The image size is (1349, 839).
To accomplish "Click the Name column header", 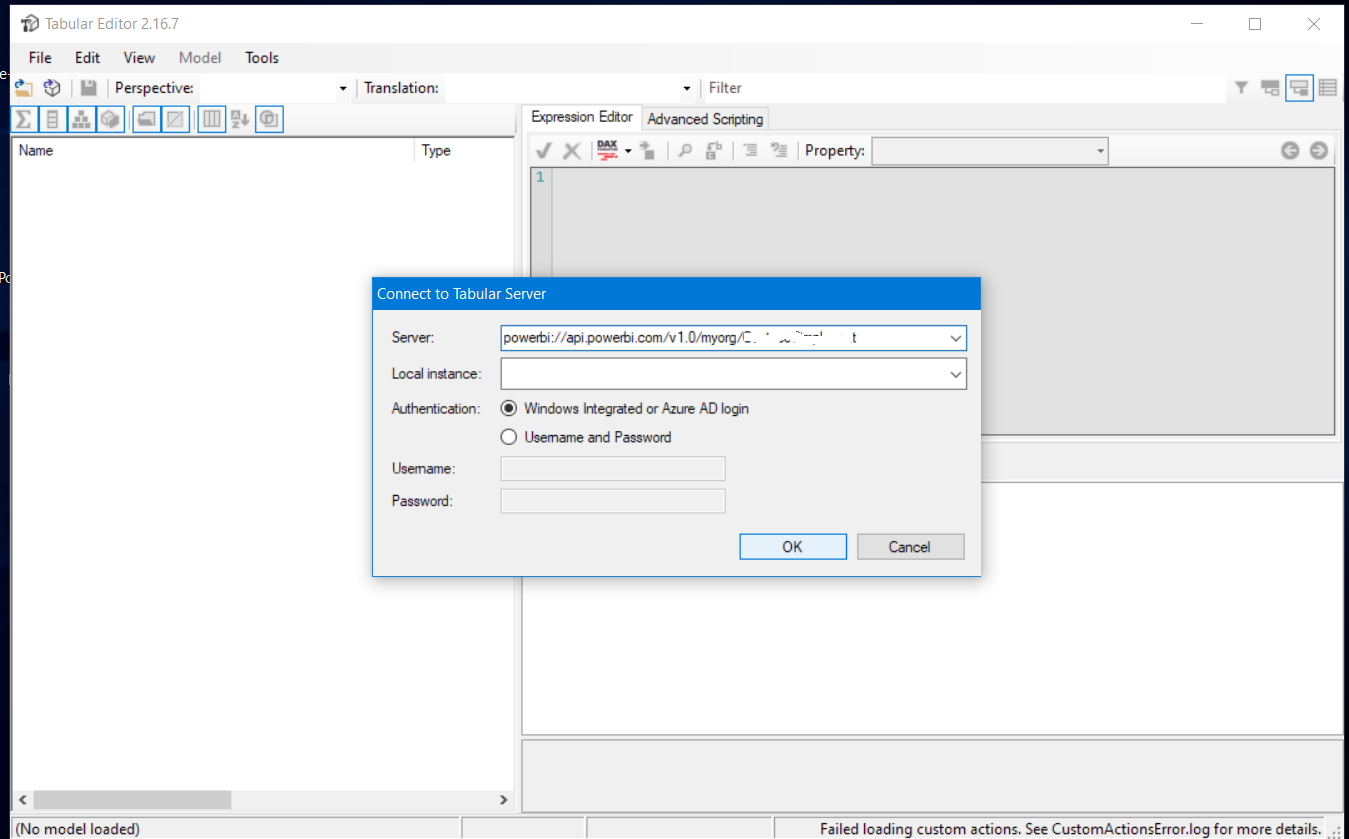I will [x=213, y=151].
